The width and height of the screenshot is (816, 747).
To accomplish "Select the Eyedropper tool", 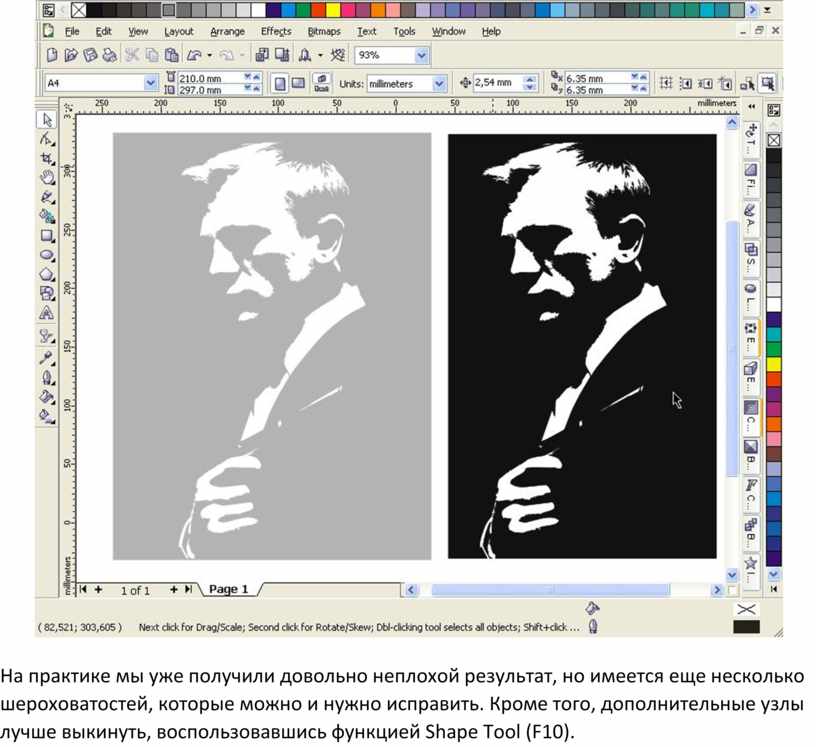I will 47,358.
